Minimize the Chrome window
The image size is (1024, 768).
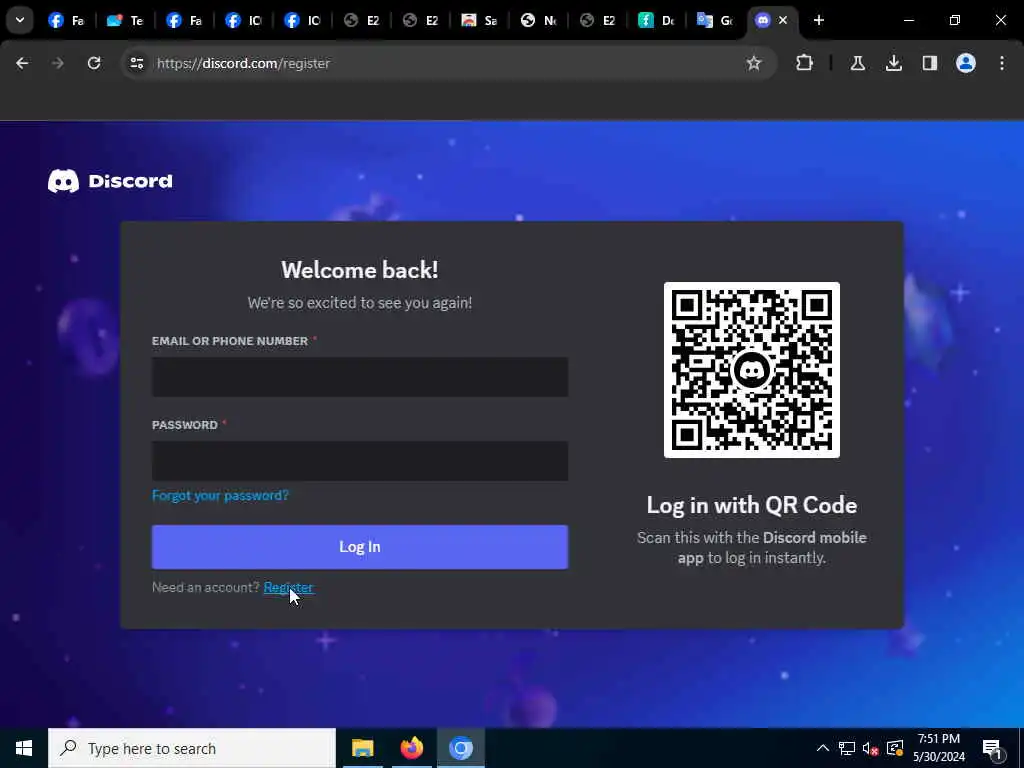908,20
